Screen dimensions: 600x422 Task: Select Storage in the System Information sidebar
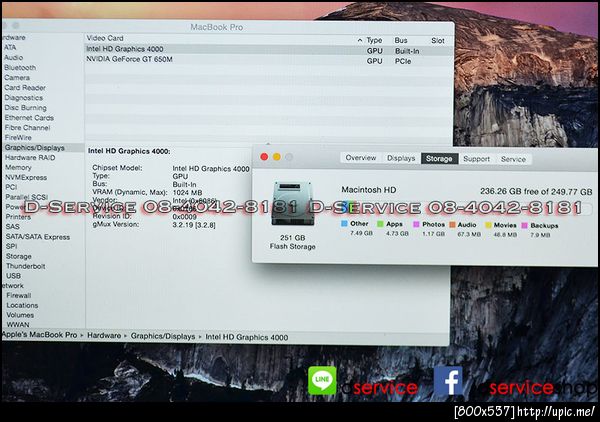(x=19, y=256)
